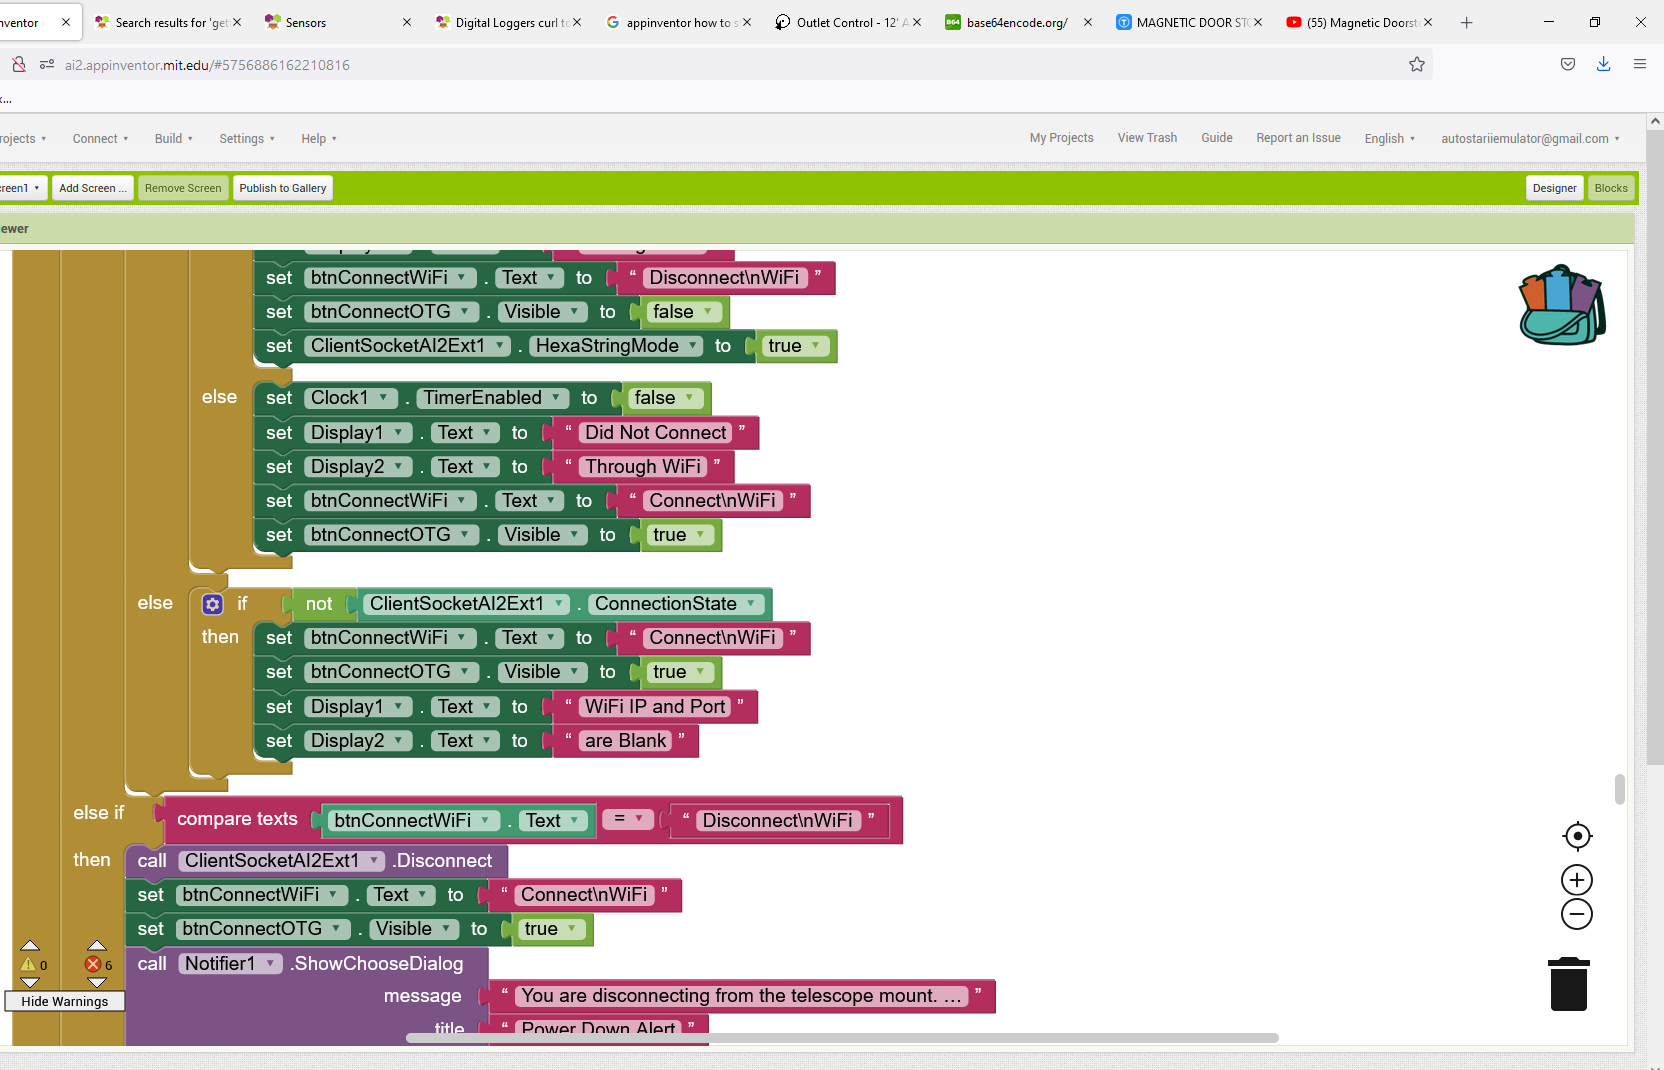Toggle Hide Warnings at the bottom left
Screen dimensions: 1664x1070
tap(64, 1001)
